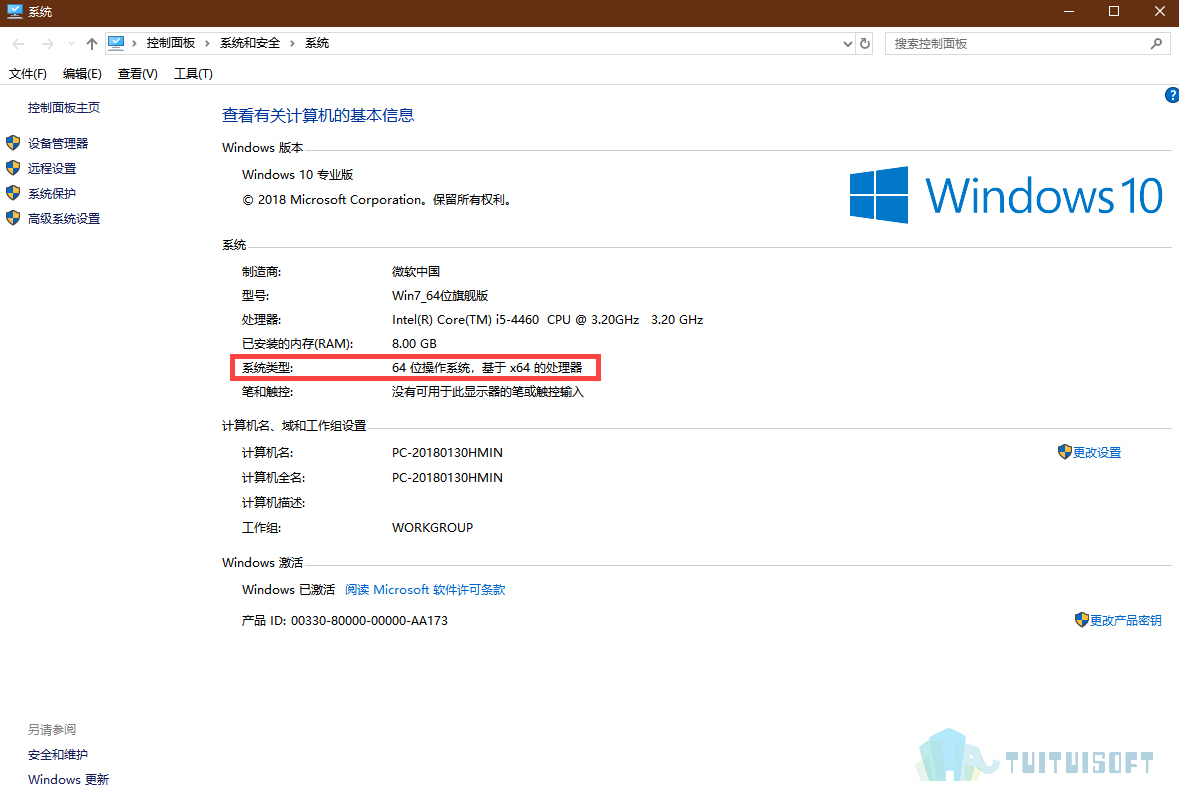Click 更改产品密钥 link

[1126, 621]
